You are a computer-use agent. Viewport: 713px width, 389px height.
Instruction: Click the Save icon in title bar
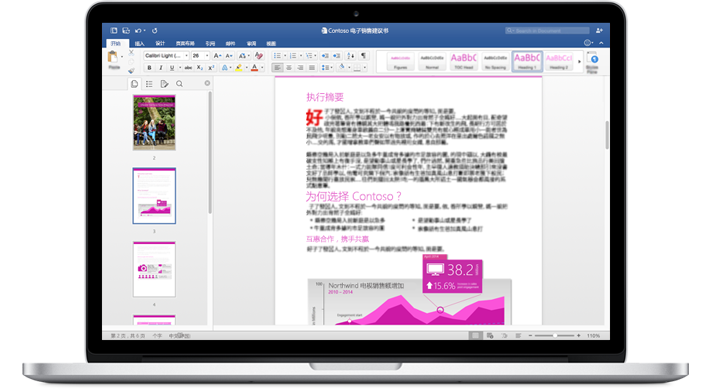(126, 30)
